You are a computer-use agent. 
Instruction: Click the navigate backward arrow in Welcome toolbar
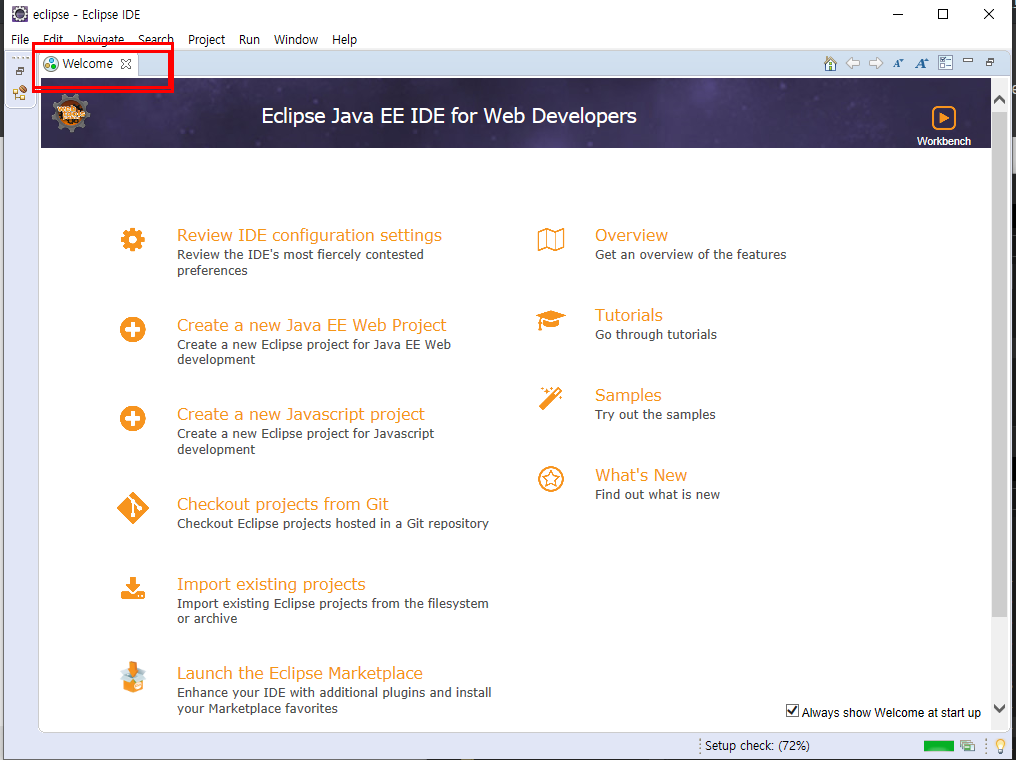[x=853, y=63]
